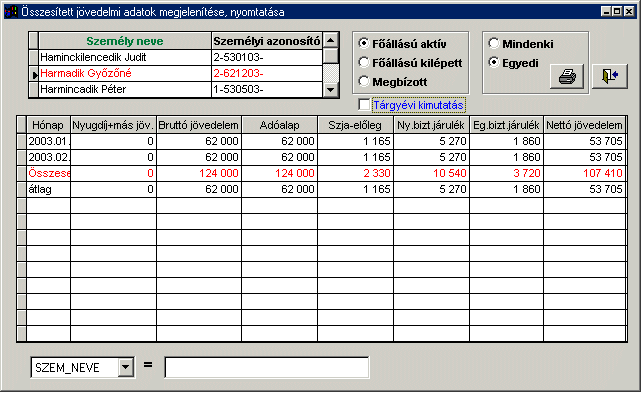This screenshot has width=642, height=393.
Task: Maximize the income data window
Action: click(x=617, y=11)
